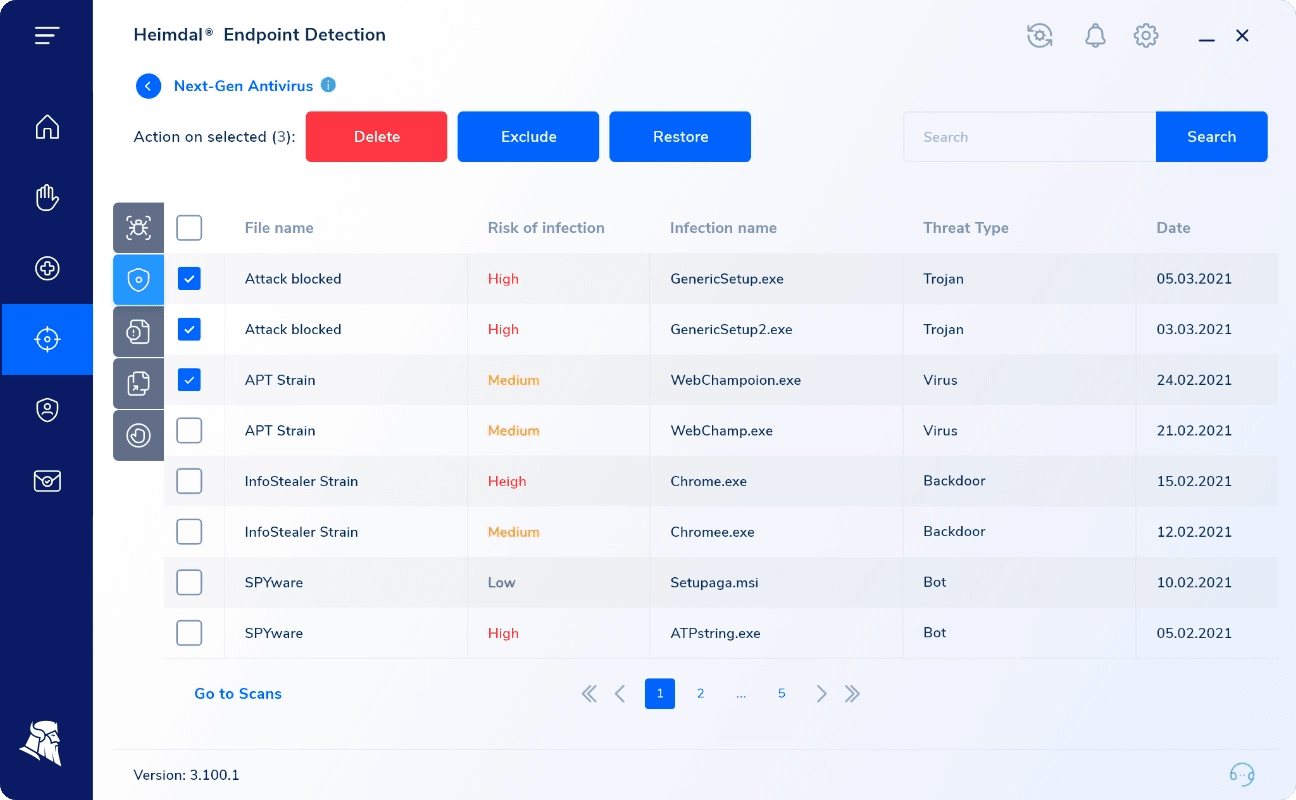The image size is (1296, 800).
Task: Click the hand-shaped sidebar icon
Action: pos(47,198)
